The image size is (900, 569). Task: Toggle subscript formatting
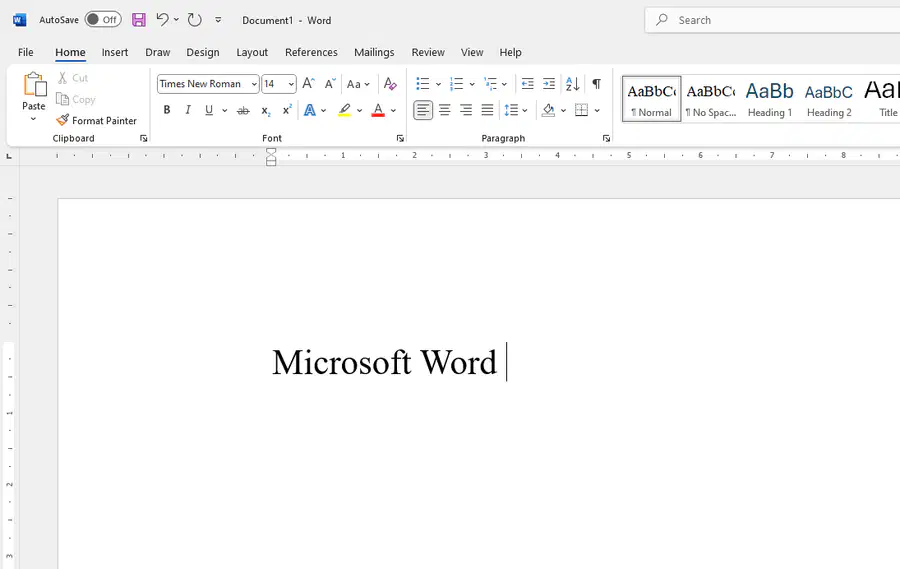tap(265, 110)
